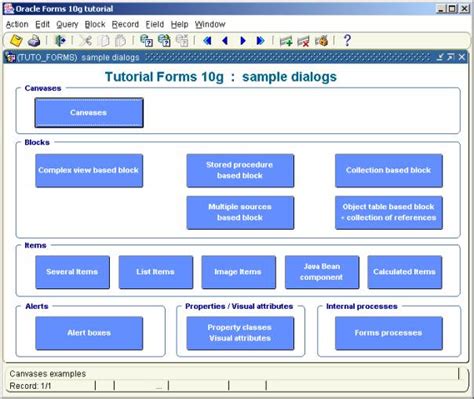
Task: Open the Field menu
Action: (x=155, y=24)
